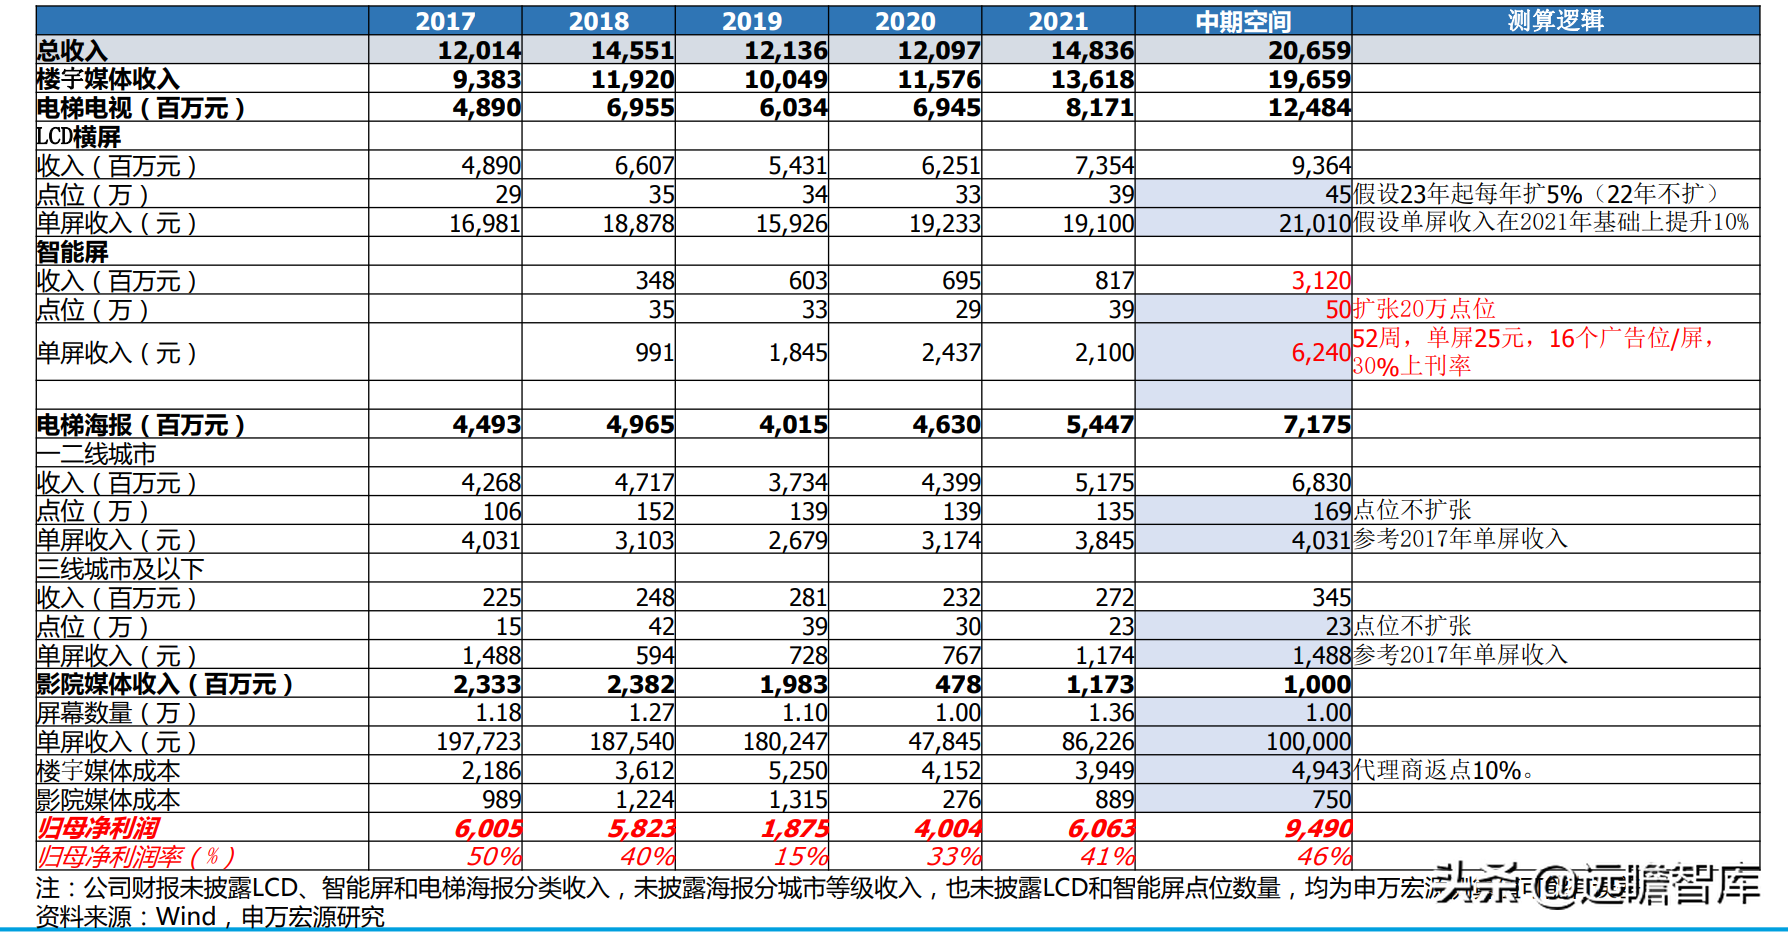This screenshot has width=1788, height=934.
Task: Click elevator TV value 12,484
Action: (1309, 108)
